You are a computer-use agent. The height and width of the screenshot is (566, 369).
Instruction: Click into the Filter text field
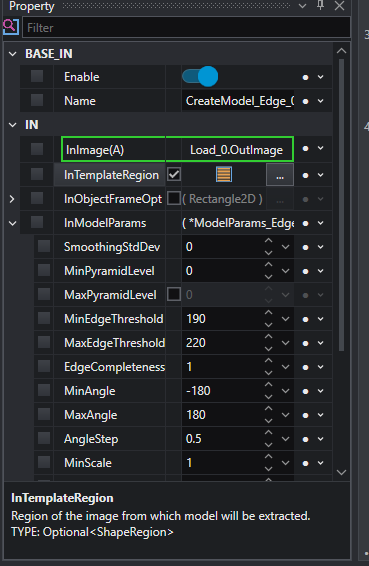(x=186, y=27)
